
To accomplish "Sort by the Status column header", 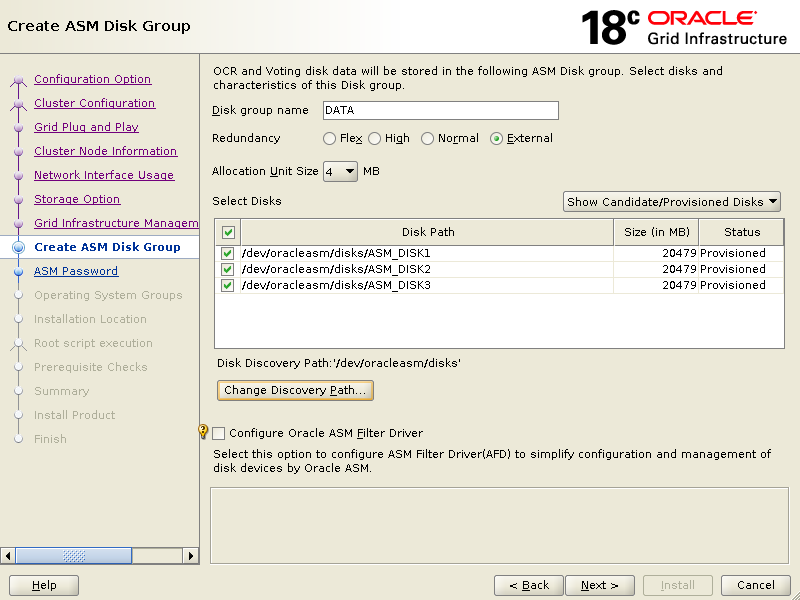I will pos(741,232).
